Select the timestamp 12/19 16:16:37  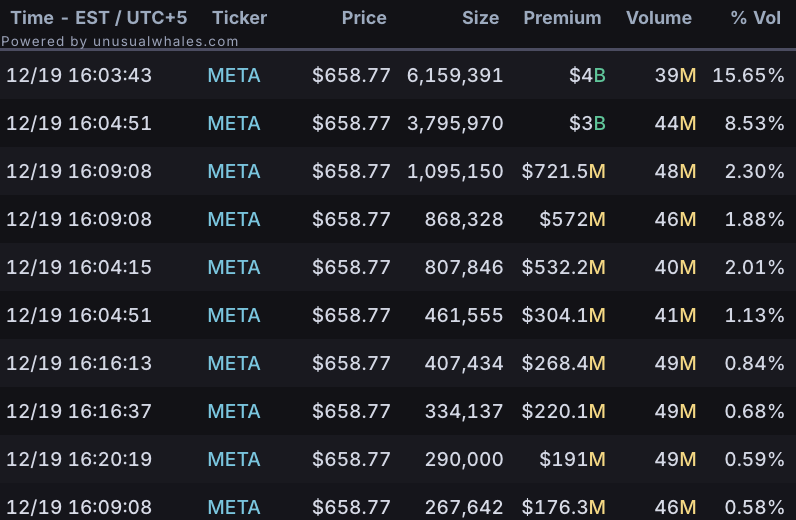(x=79, y=411)
